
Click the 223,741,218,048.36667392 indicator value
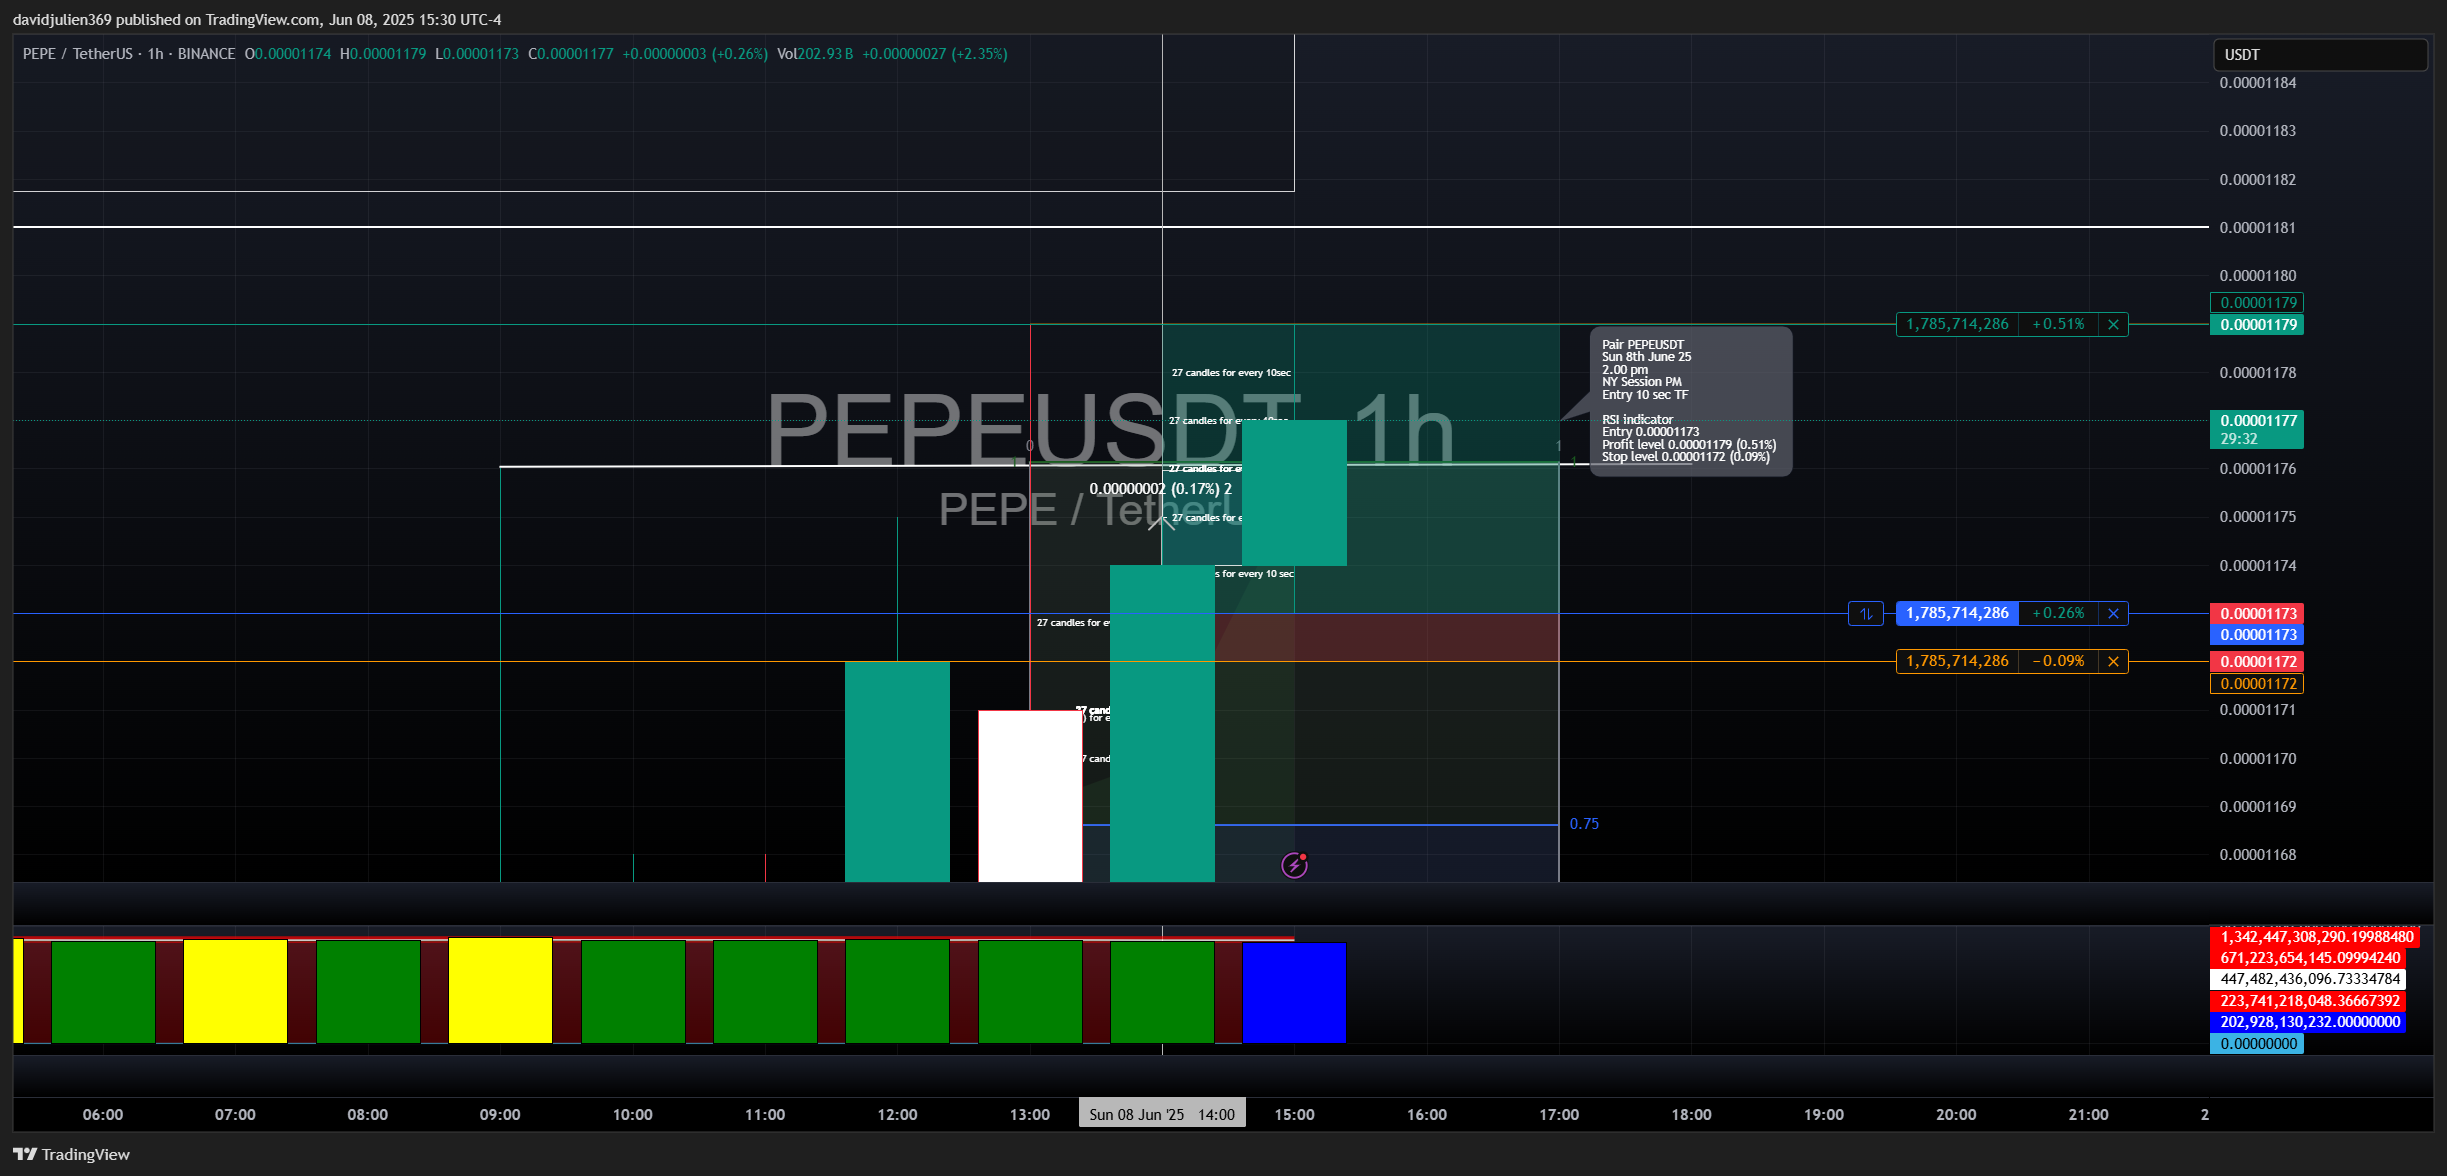(2308, 1000)
